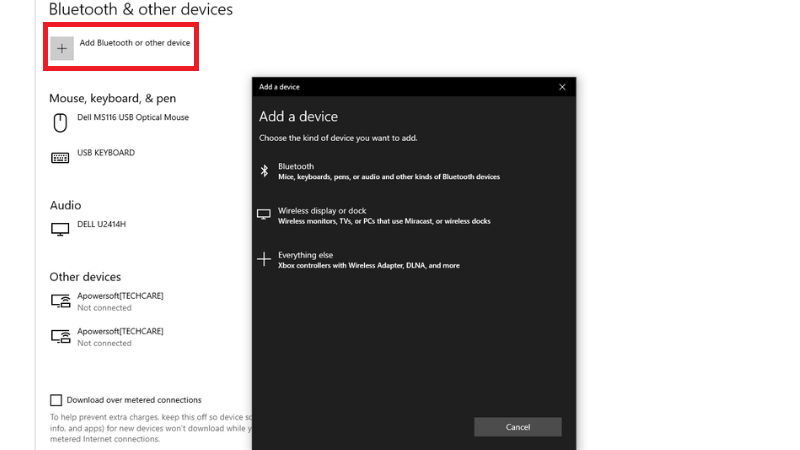Enable Download over metered connections checkbox
Image resolution: width=800 pixels, height=450 pixels.
(56, 400)
